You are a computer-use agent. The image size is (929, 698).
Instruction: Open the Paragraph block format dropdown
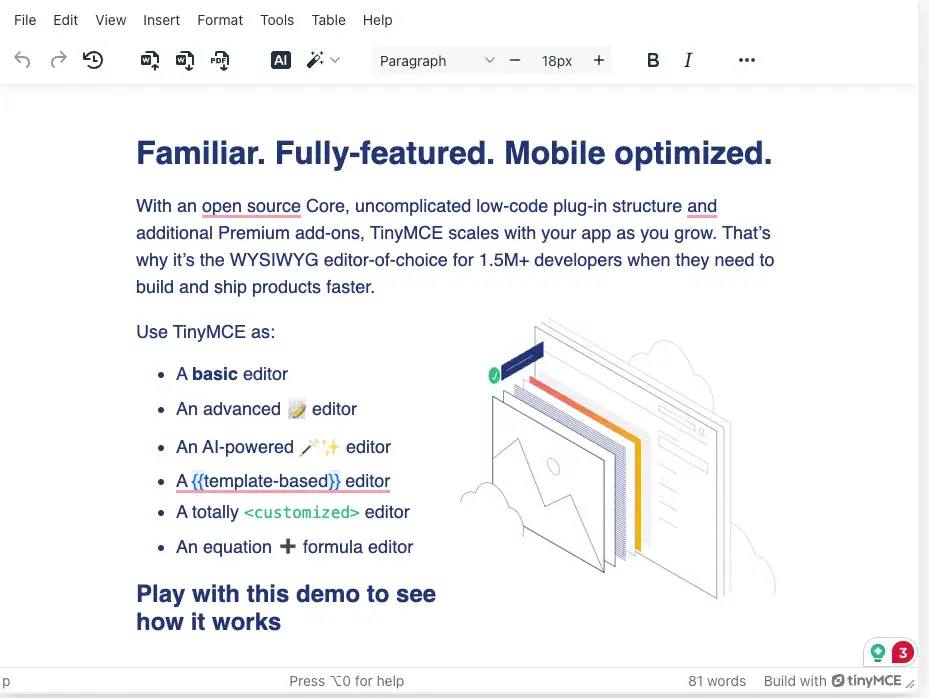[437, 61]
